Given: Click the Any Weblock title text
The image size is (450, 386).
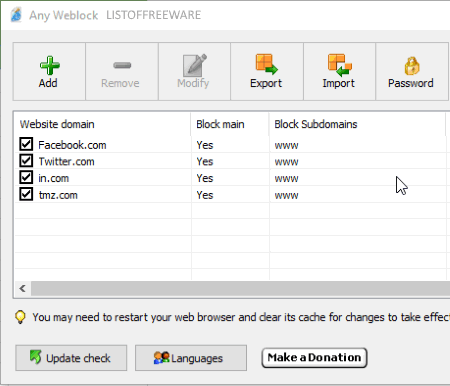Looking at the screenshot, I should coord(63,15).
